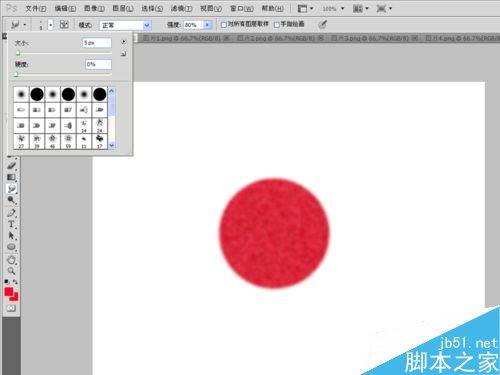Open the red foreground color swatch
The width and height of the screenshot is (500, 375).
[x=9, y=292]
